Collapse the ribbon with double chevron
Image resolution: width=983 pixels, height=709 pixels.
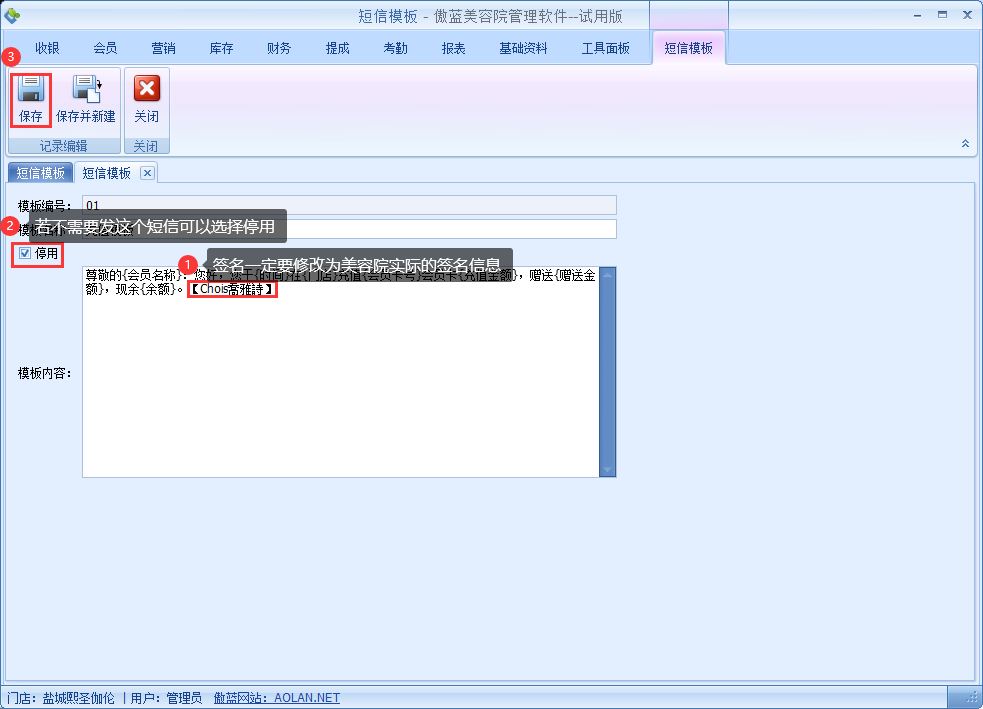(x=965, y=144)
